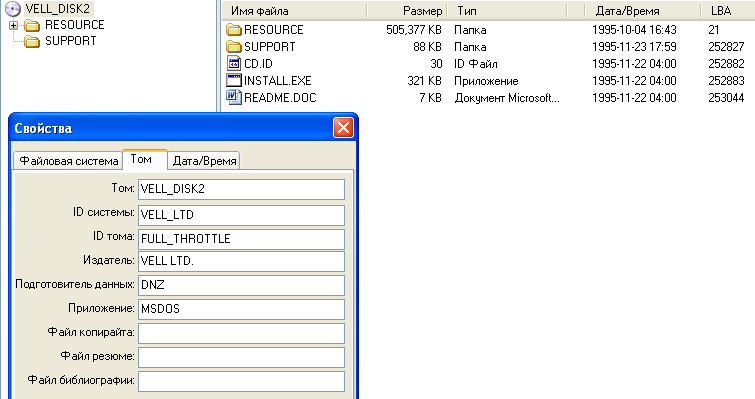Click date 1995-10-04 16:43

tap(634, 30)
